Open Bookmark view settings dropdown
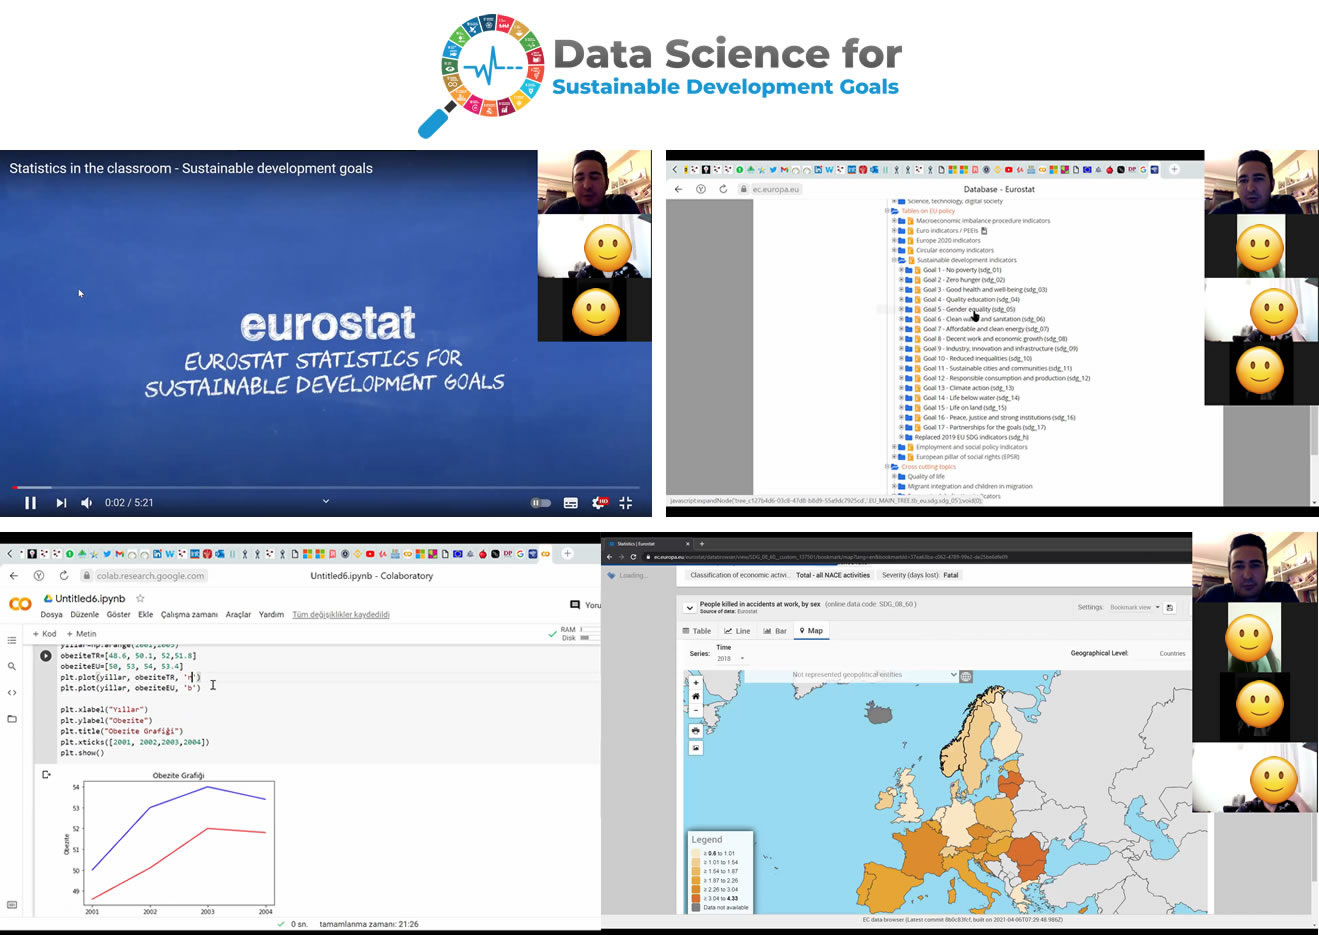The image size is (1319, 935). [x=1135, y=607]
